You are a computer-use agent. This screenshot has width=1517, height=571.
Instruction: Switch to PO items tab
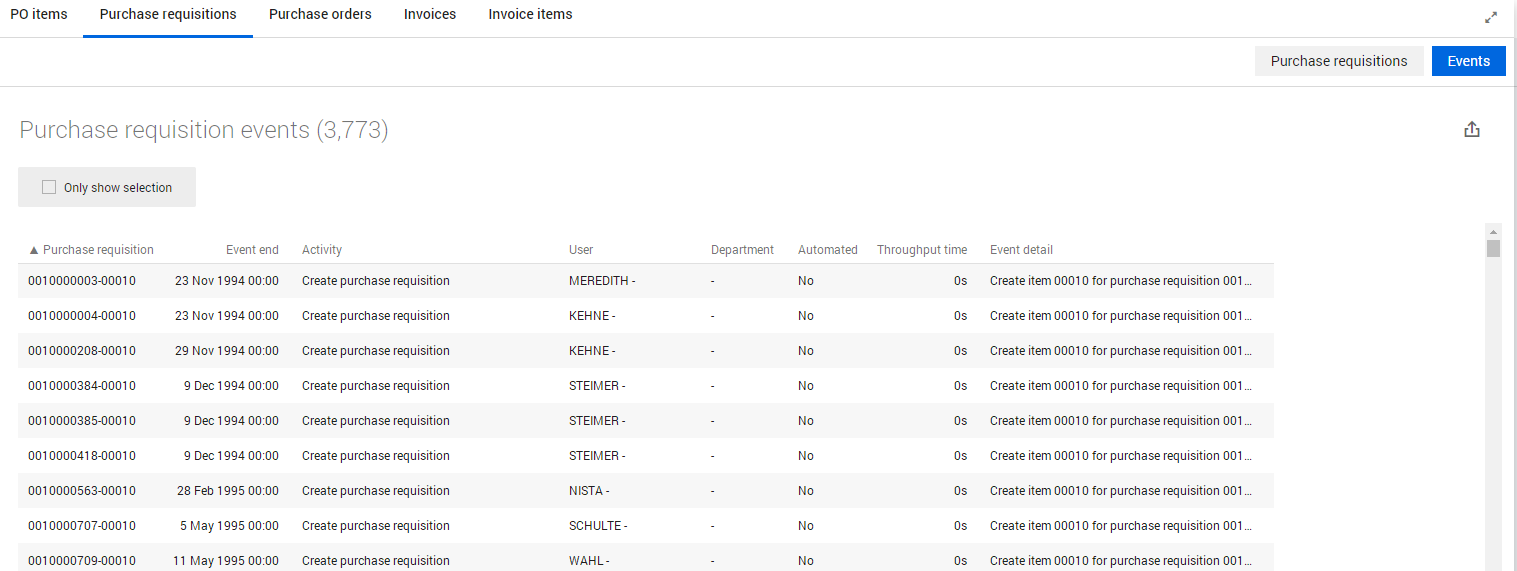(39, 15)
